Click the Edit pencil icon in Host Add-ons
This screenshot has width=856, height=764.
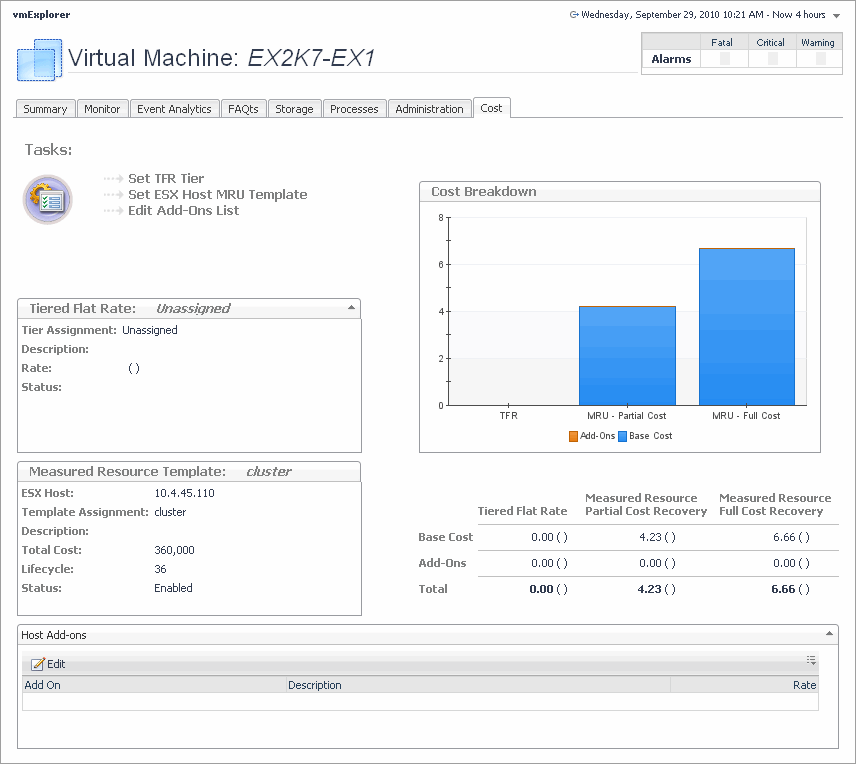(x=38, y=664)
